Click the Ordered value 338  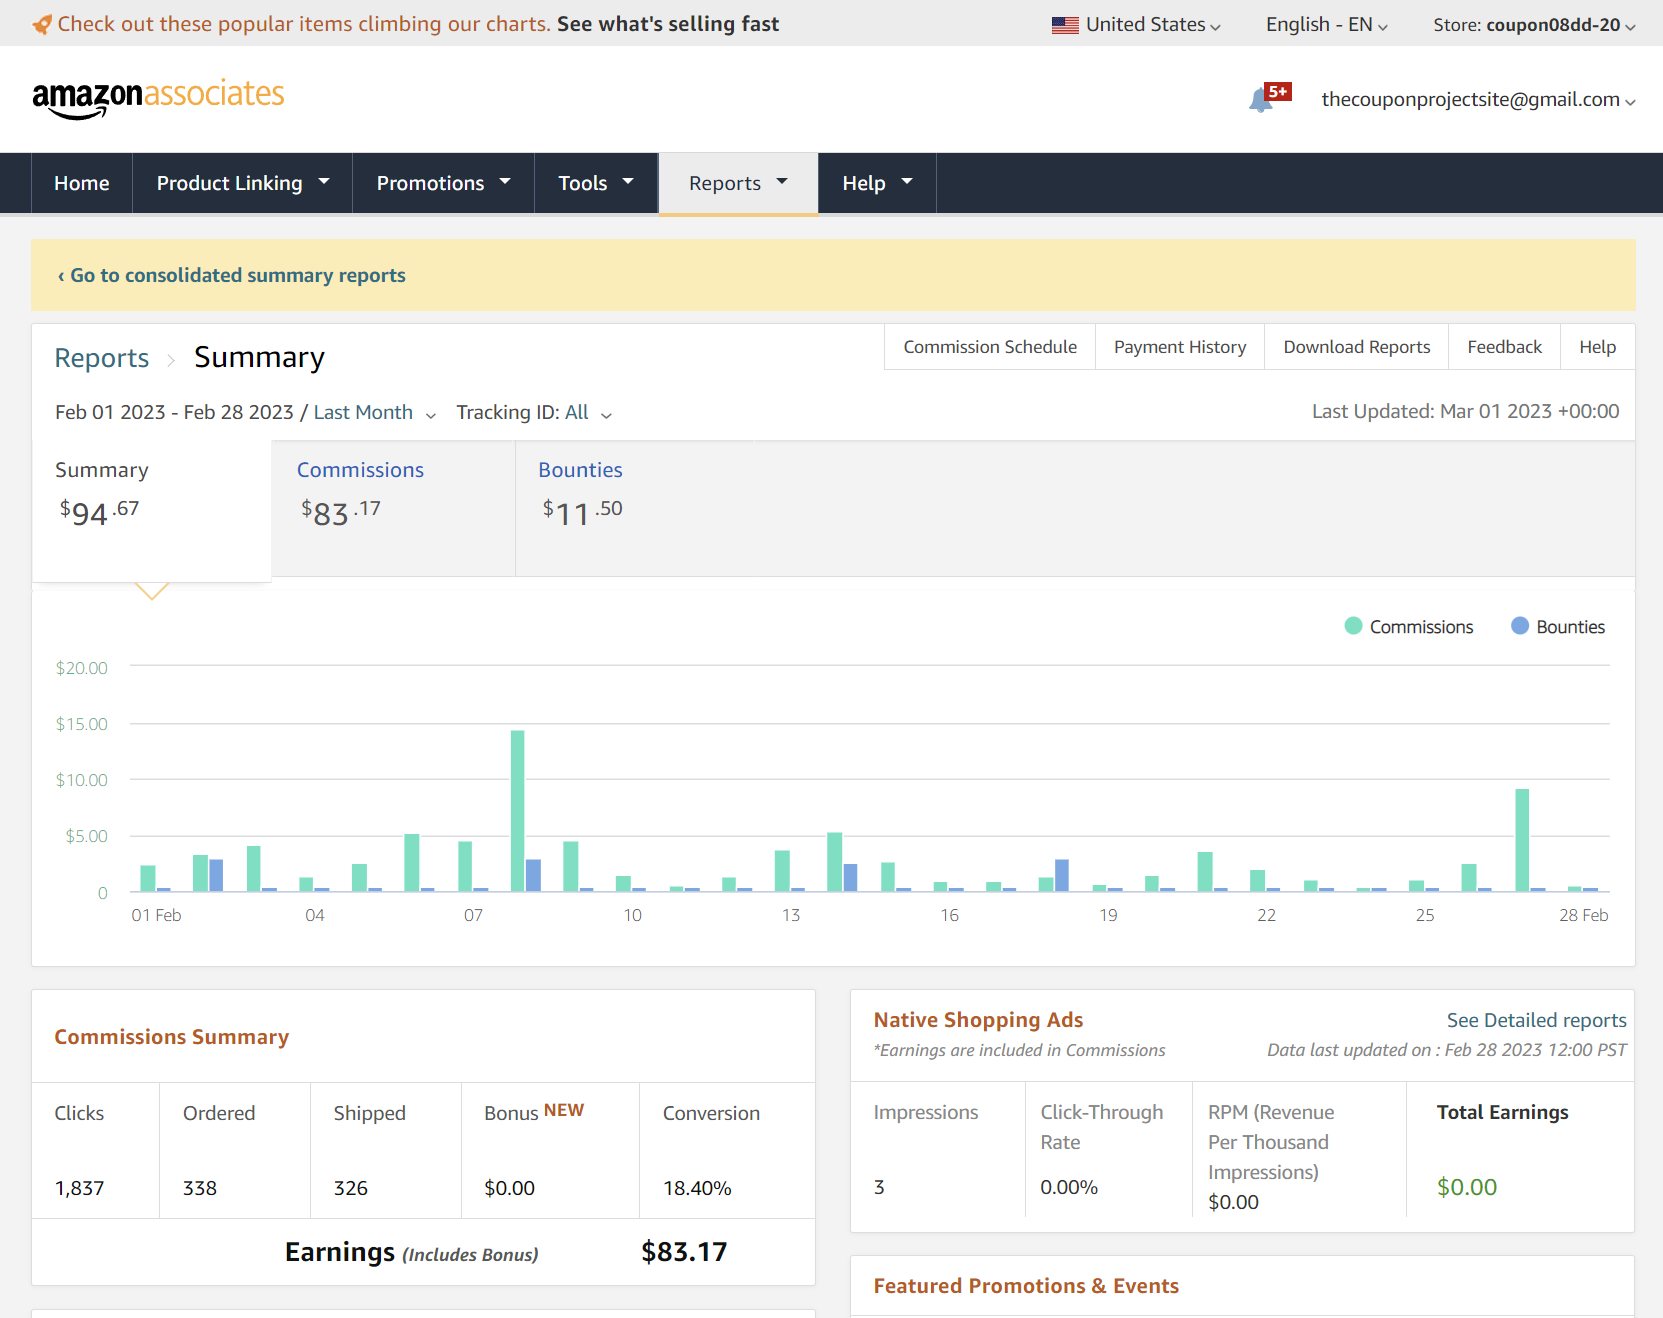(x=200, y=1188)
